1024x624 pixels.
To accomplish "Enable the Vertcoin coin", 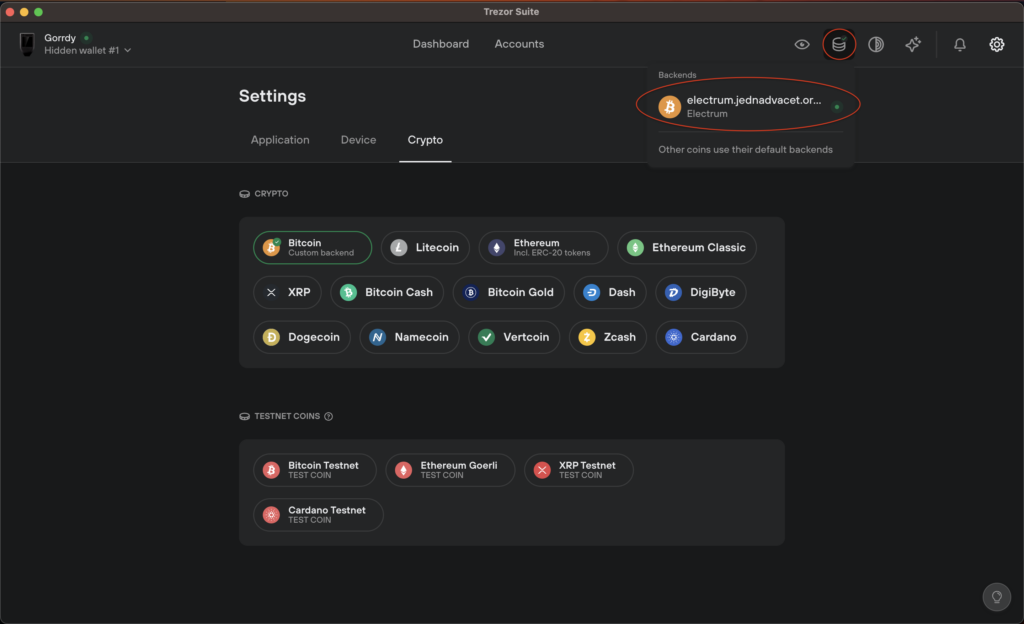I will 514,337.
